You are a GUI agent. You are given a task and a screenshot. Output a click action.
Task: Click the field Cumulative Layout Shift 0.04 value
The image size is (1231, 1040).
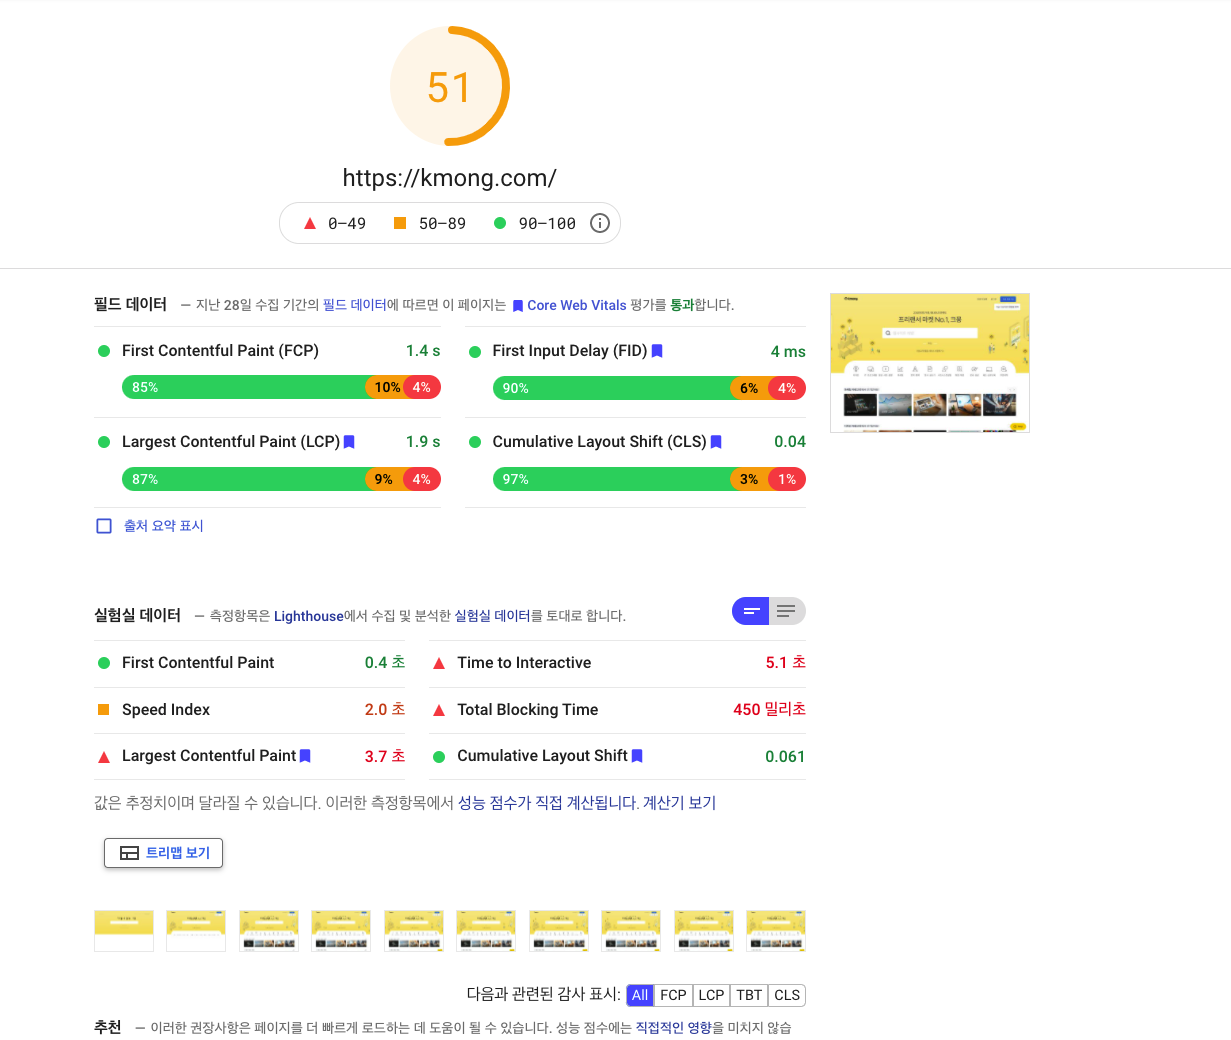tap(790, 442)
